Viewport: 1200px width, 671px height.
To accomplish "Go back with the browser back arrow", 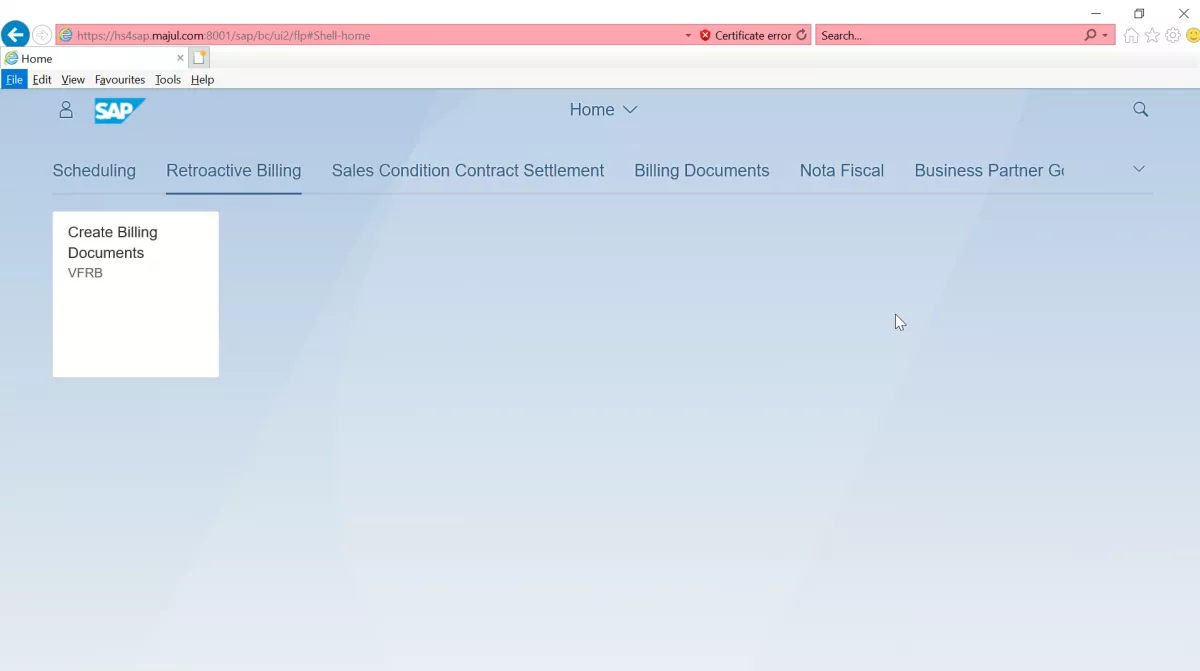I will [15, 35].
